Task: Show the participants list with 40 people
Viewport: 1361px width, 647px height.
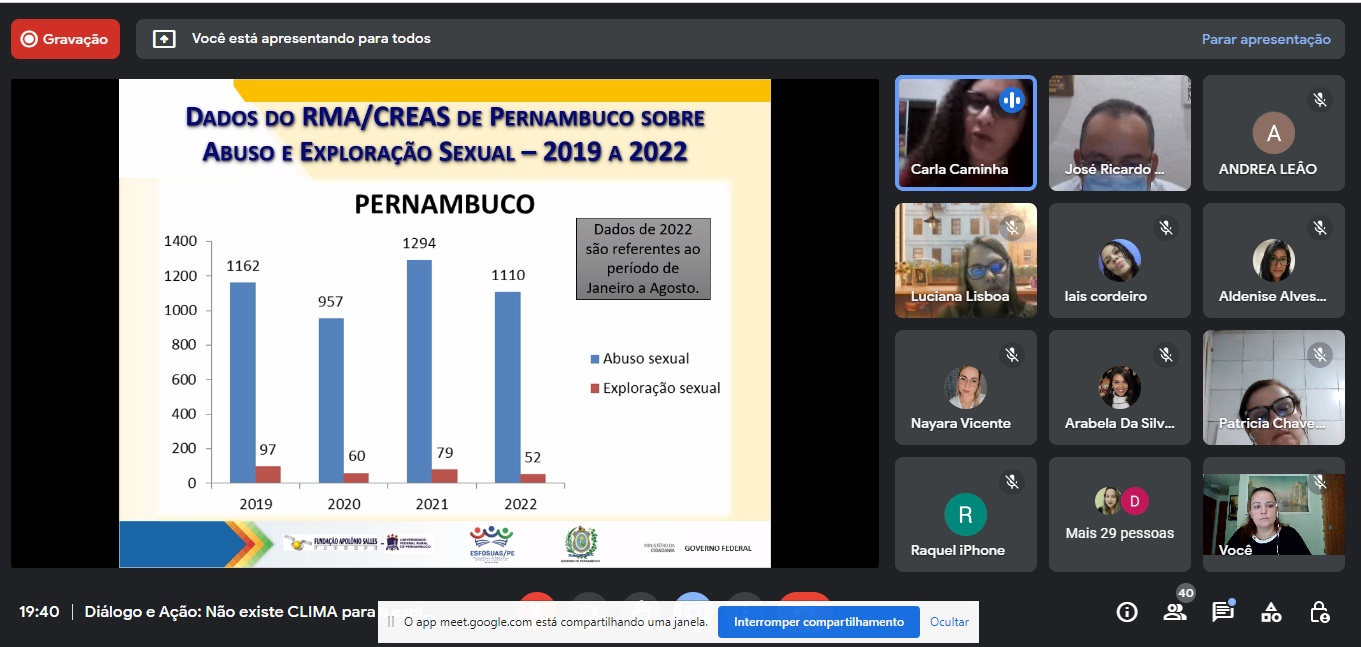Action: pos(1175,612)
